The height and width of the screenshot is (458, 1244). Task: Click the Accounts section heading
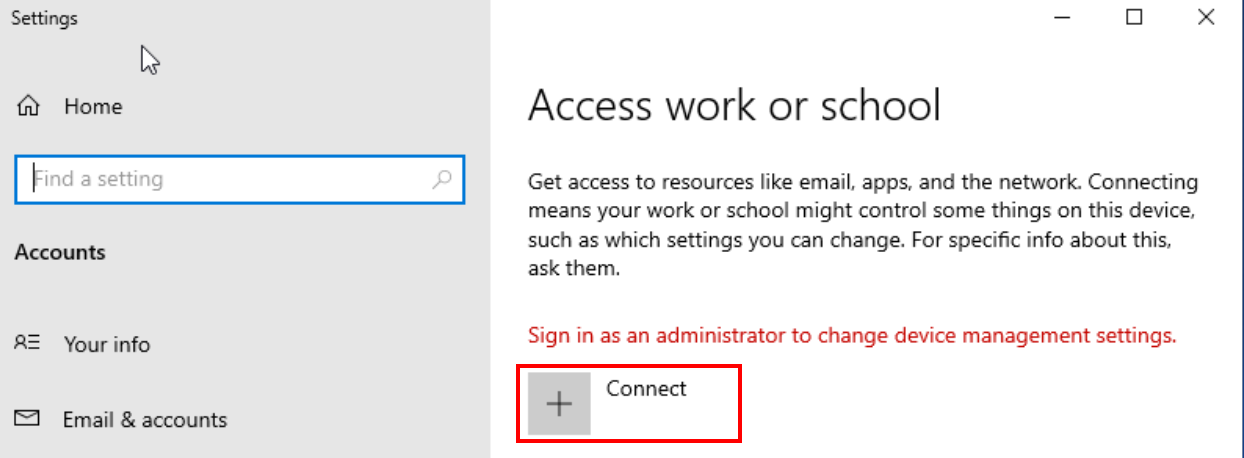[60, 252]
